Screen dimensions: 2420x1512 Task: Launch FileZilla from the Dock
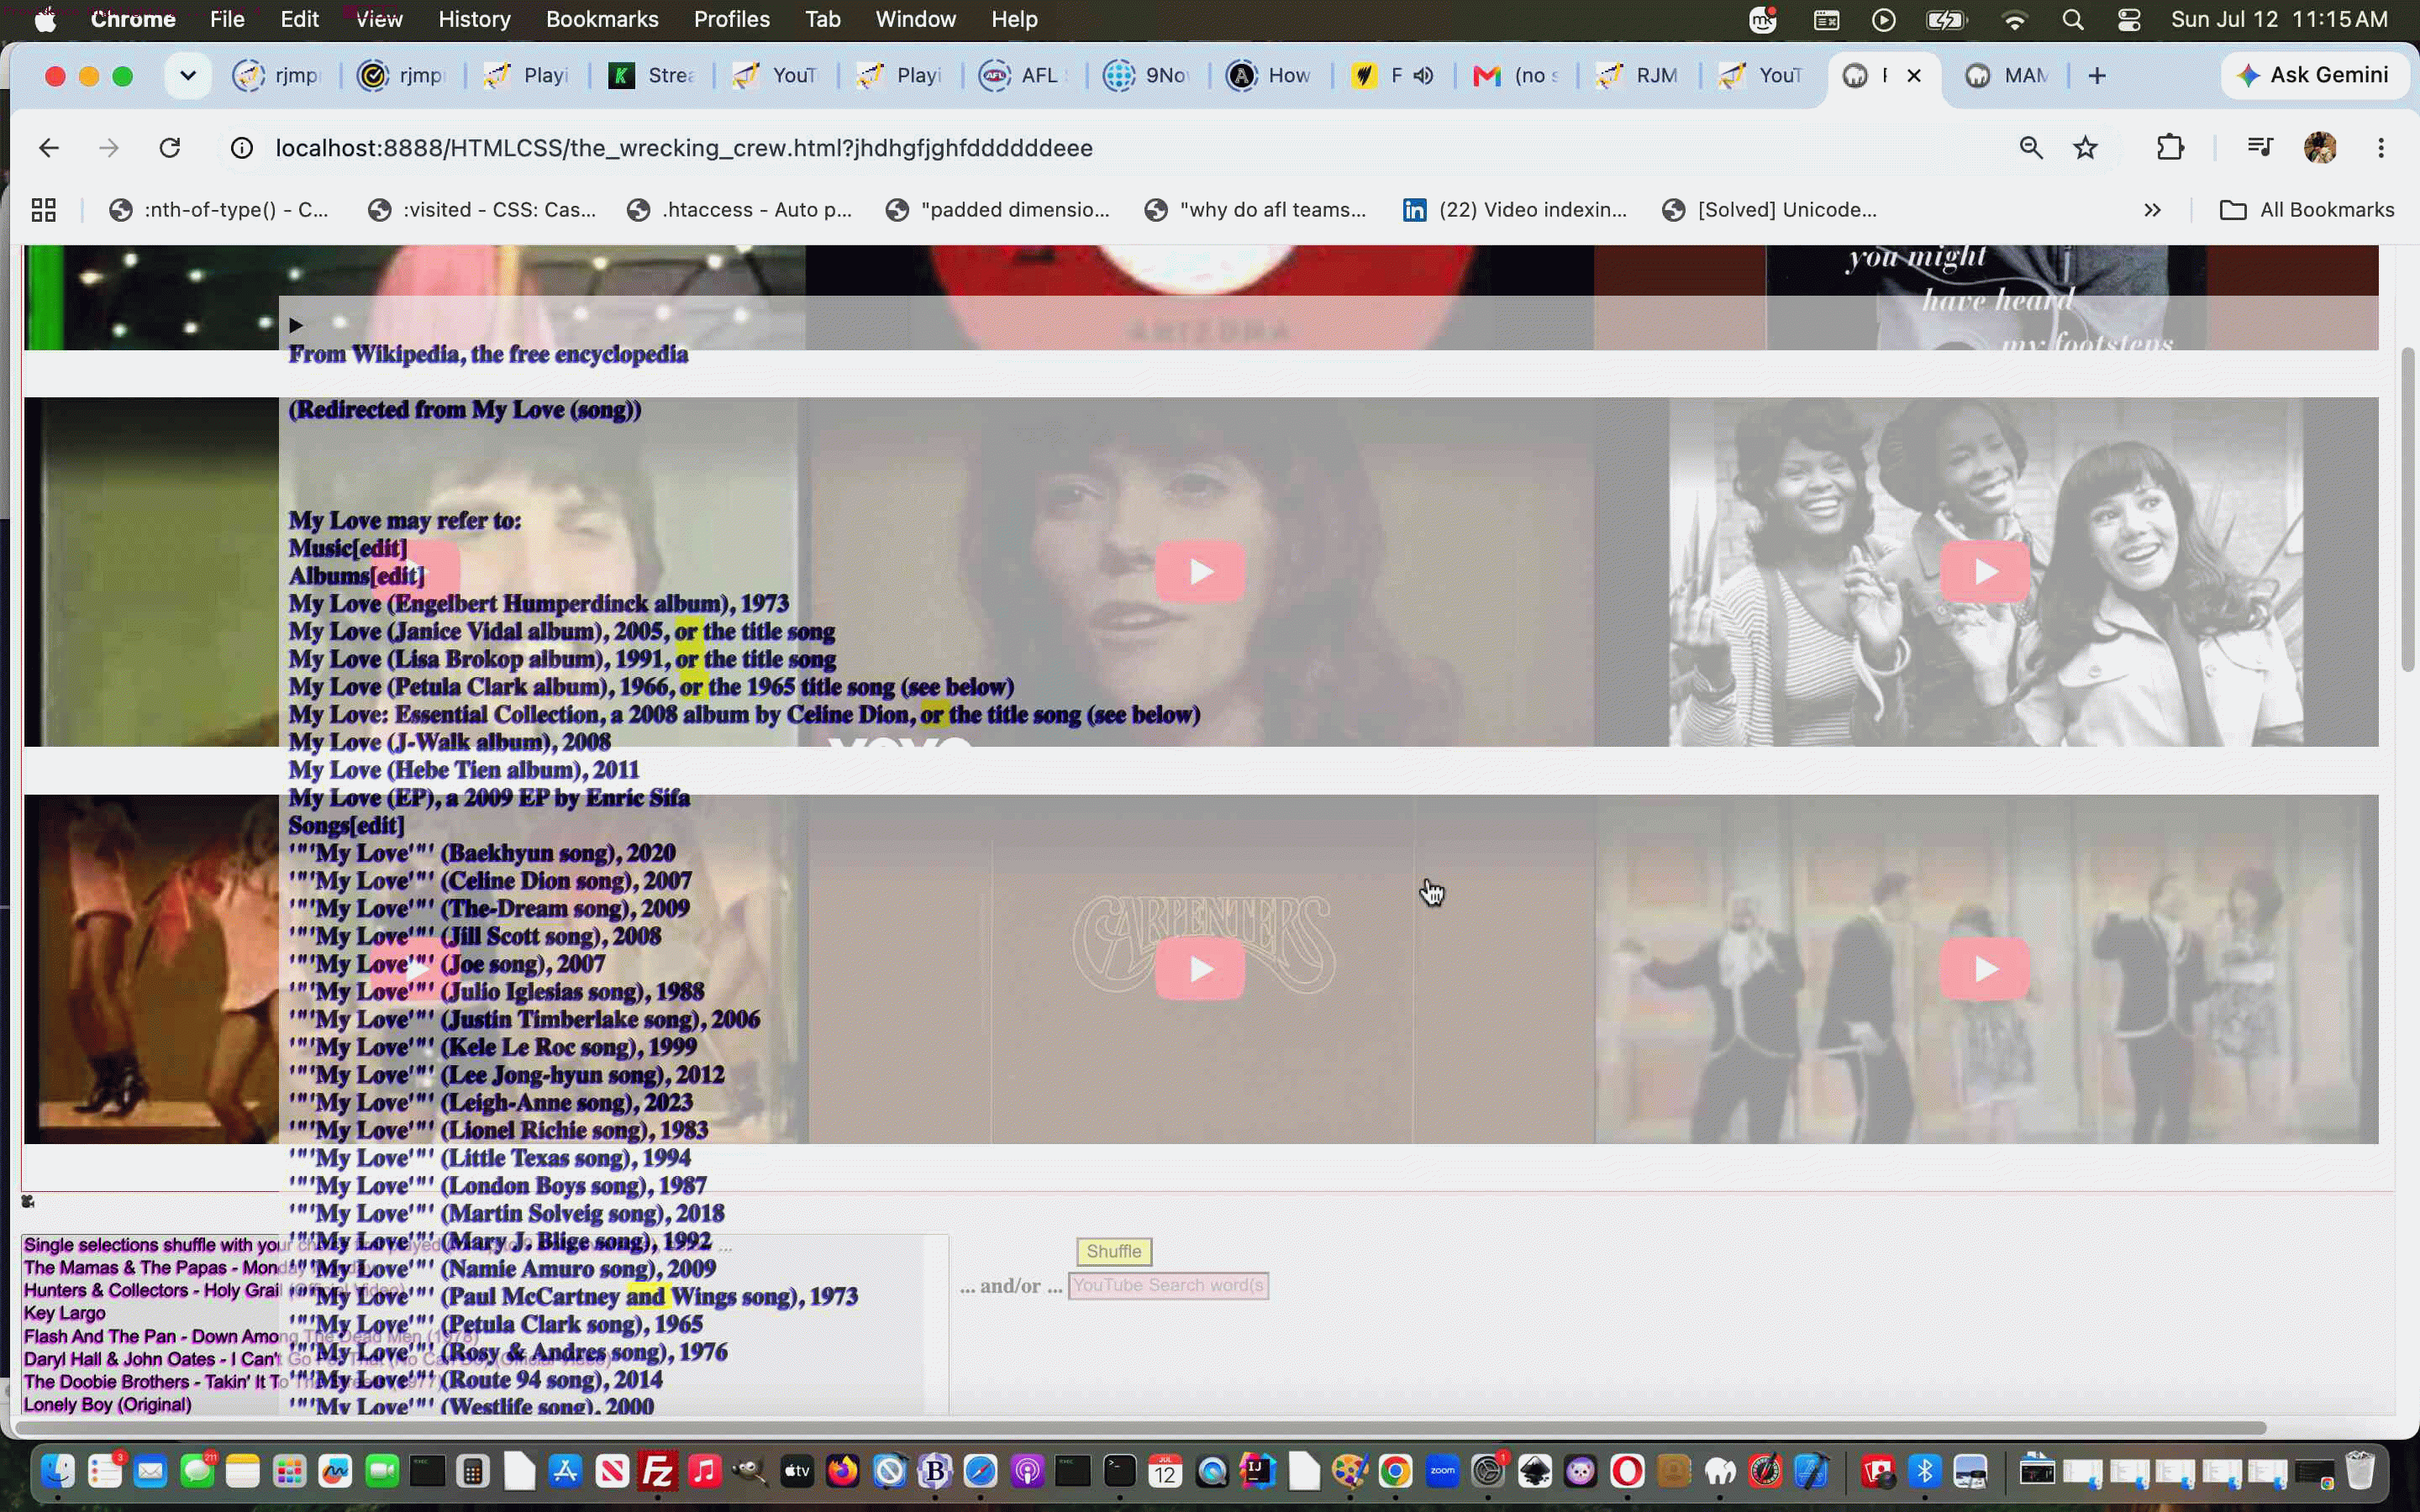pos(658,1471)
